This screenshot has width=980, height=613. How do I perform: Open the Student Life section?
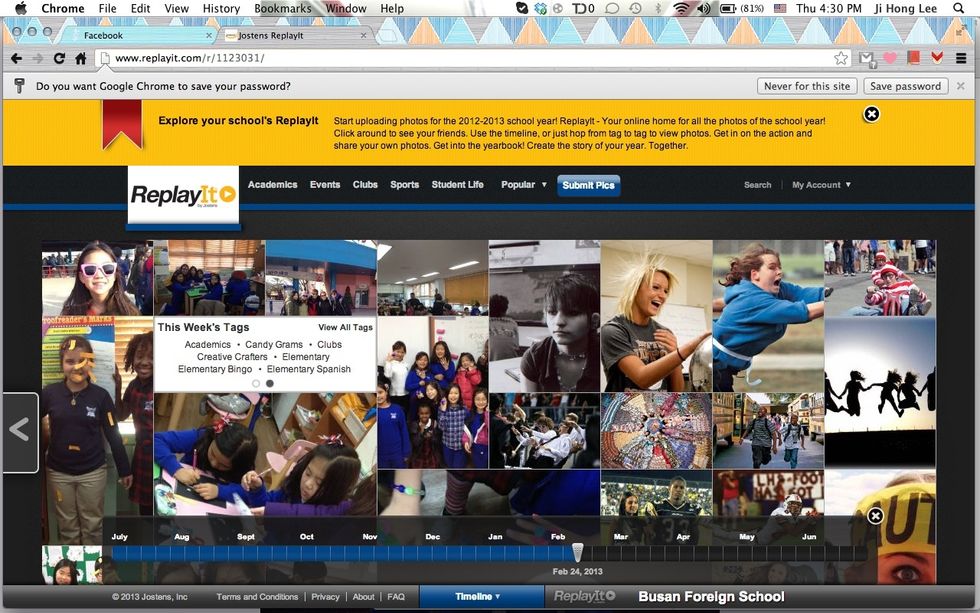[458, 184]
